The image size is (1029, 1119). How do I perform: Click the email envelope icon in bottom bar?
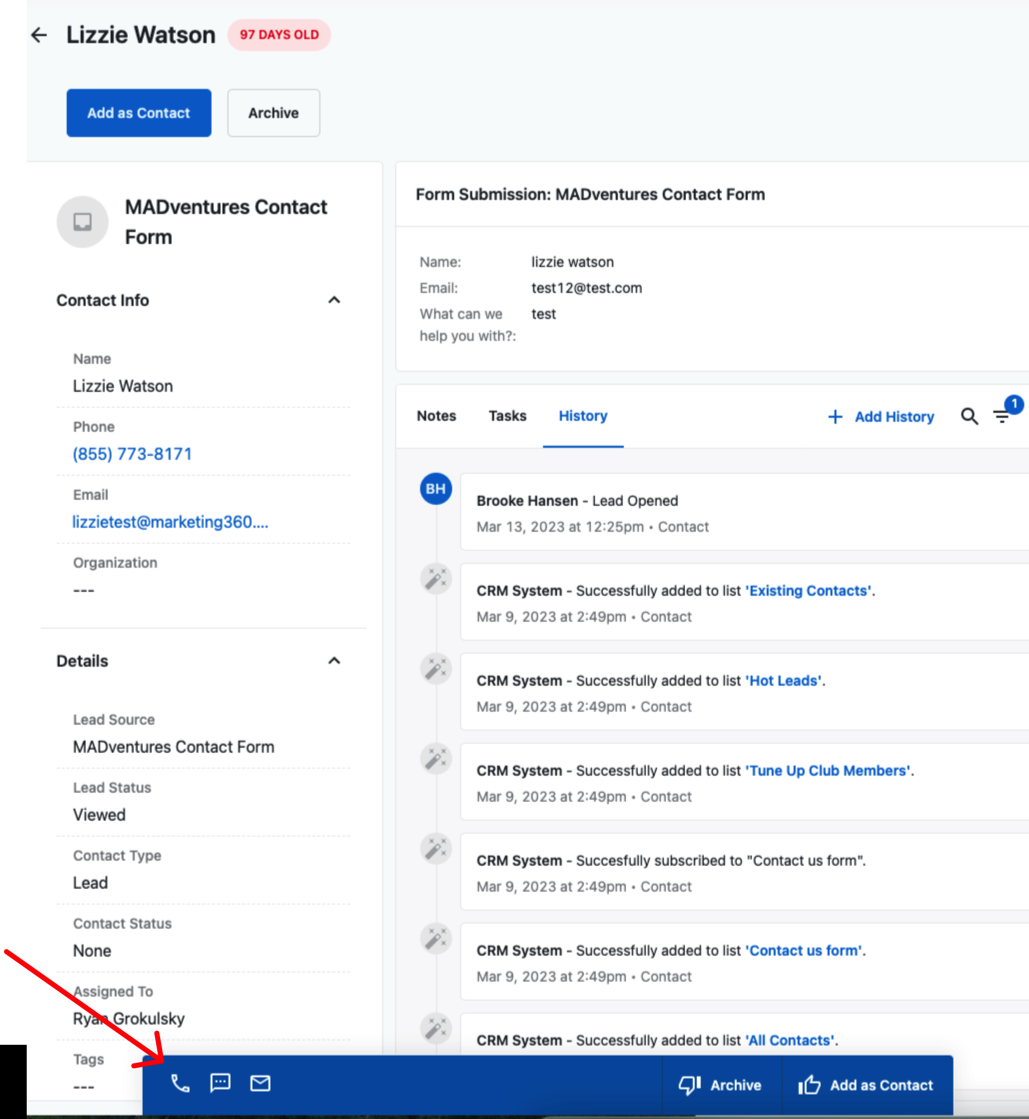pyautogui.click(x=260, y=1083)
